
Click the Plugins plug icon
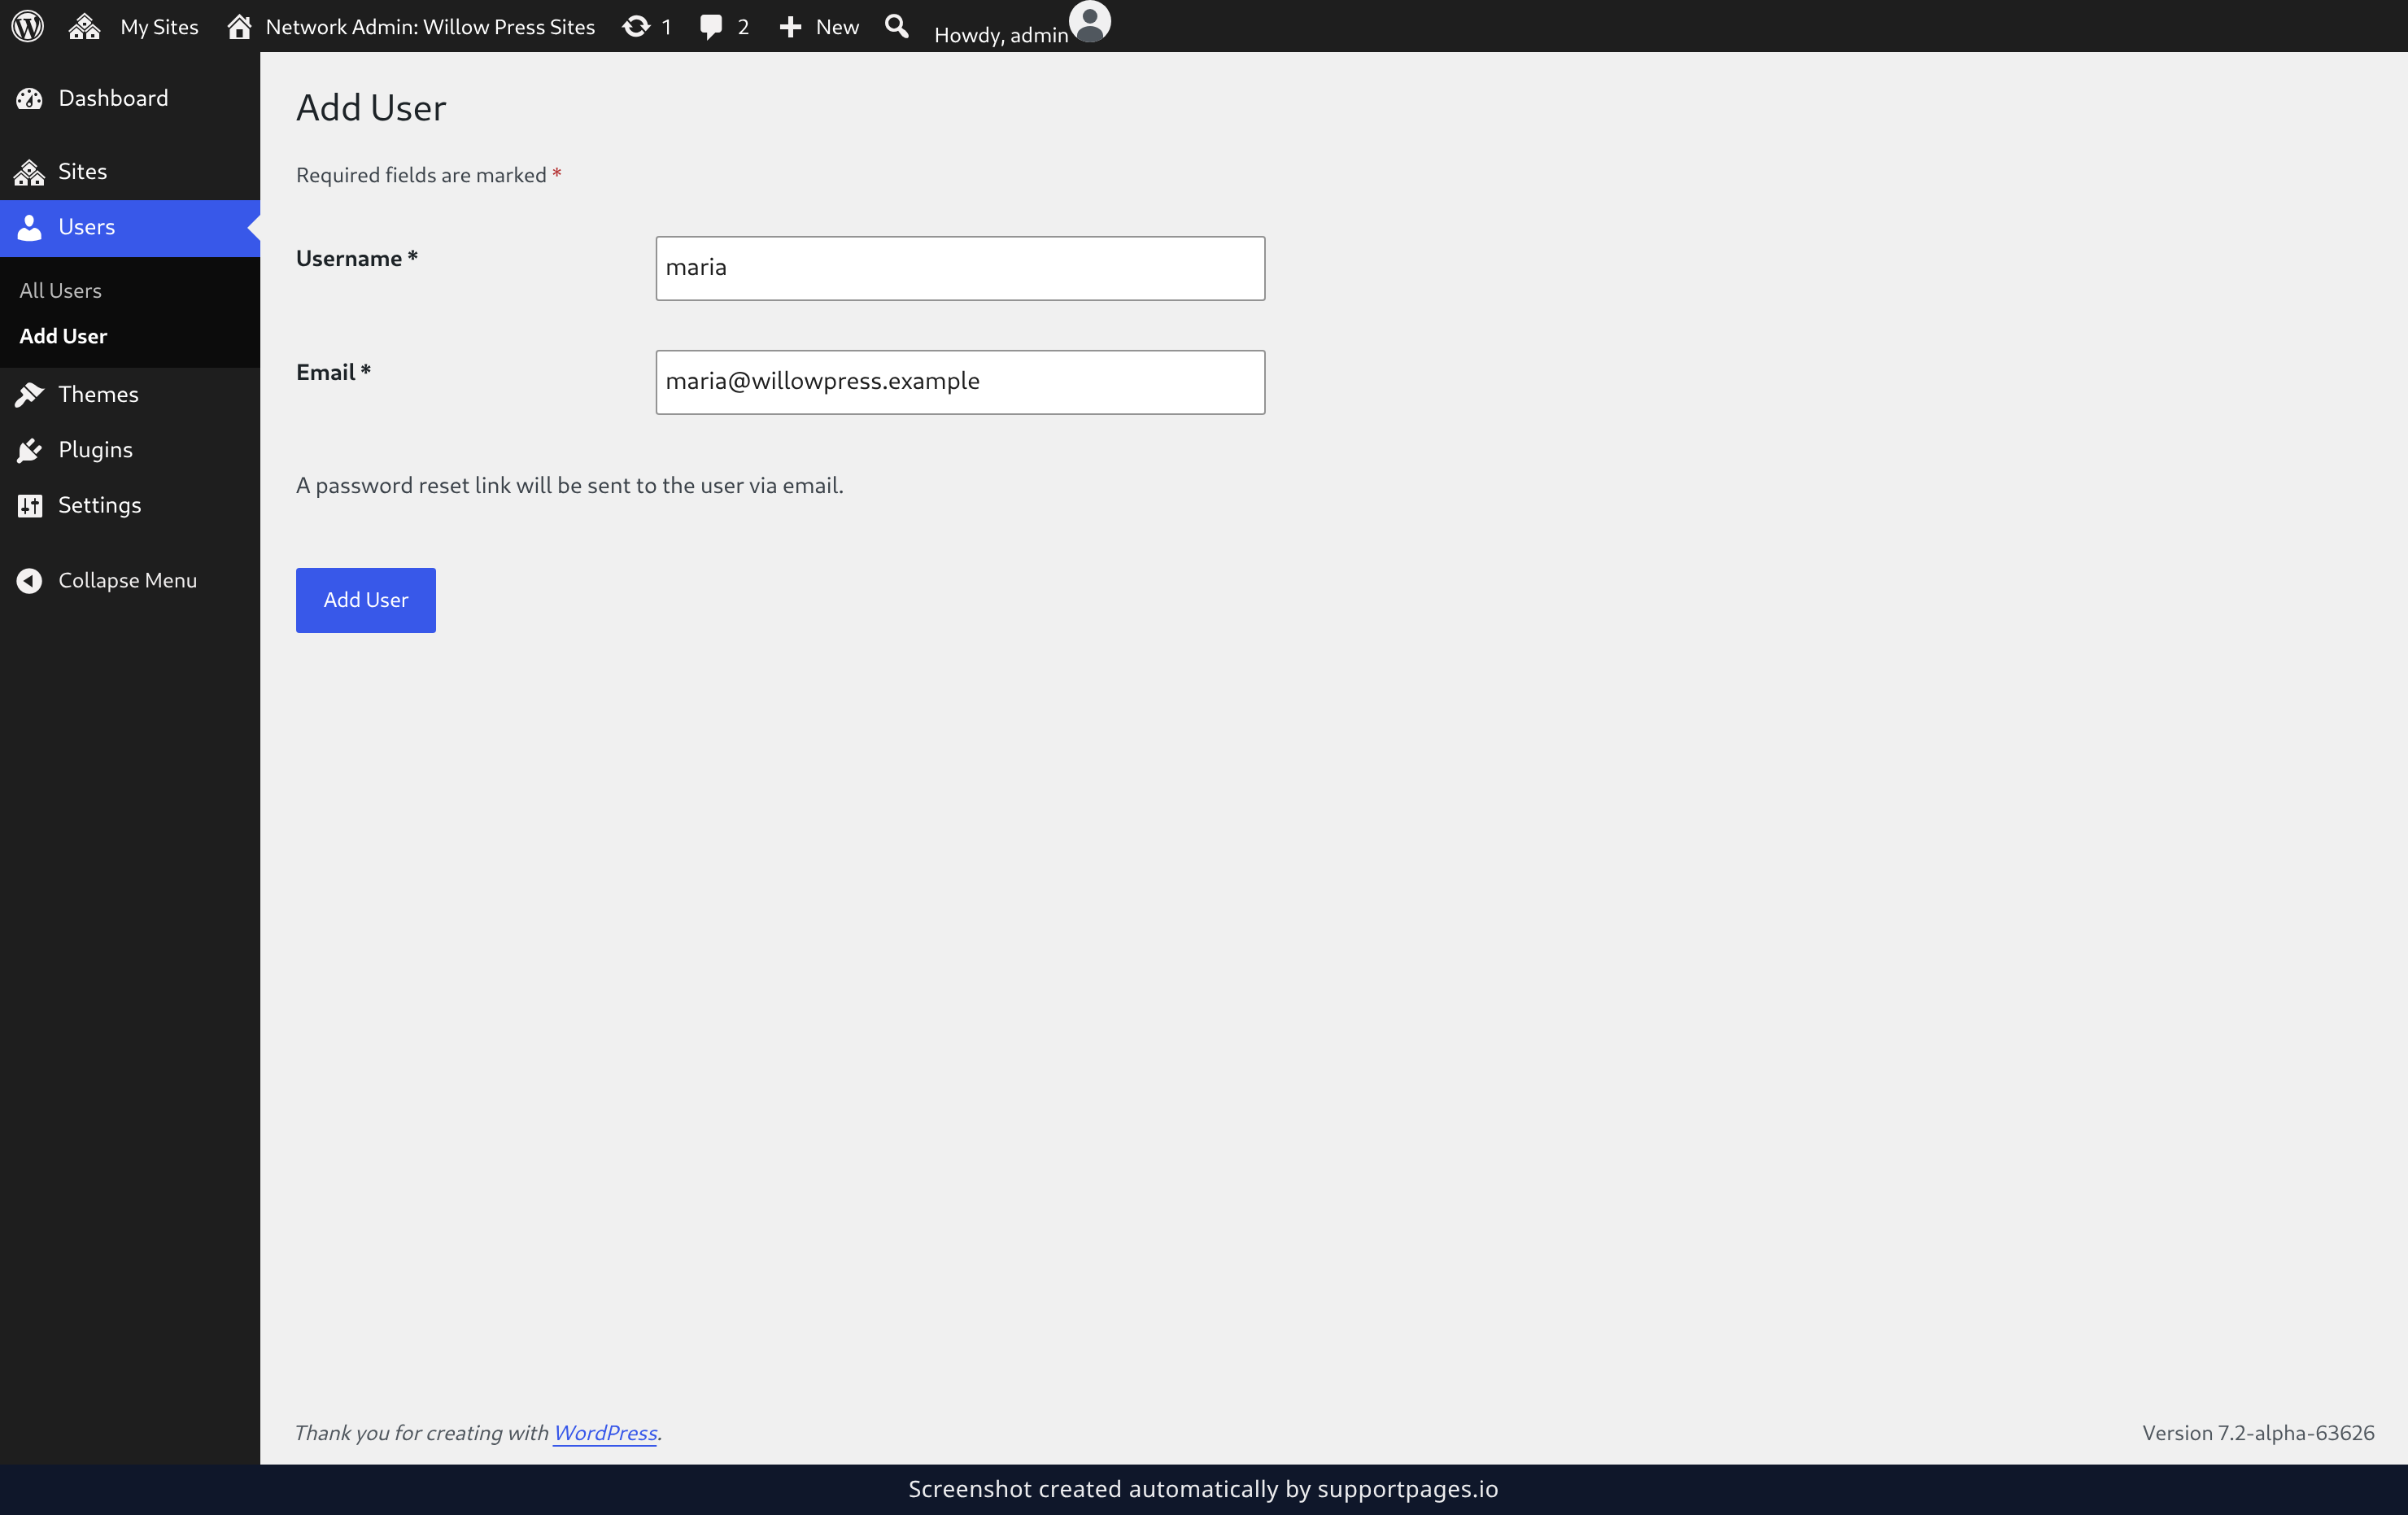point(29,450)
